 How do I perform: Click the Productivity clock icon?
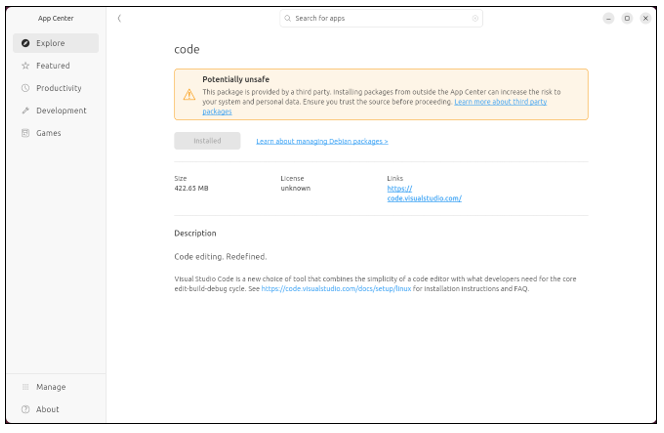point(25,88)
